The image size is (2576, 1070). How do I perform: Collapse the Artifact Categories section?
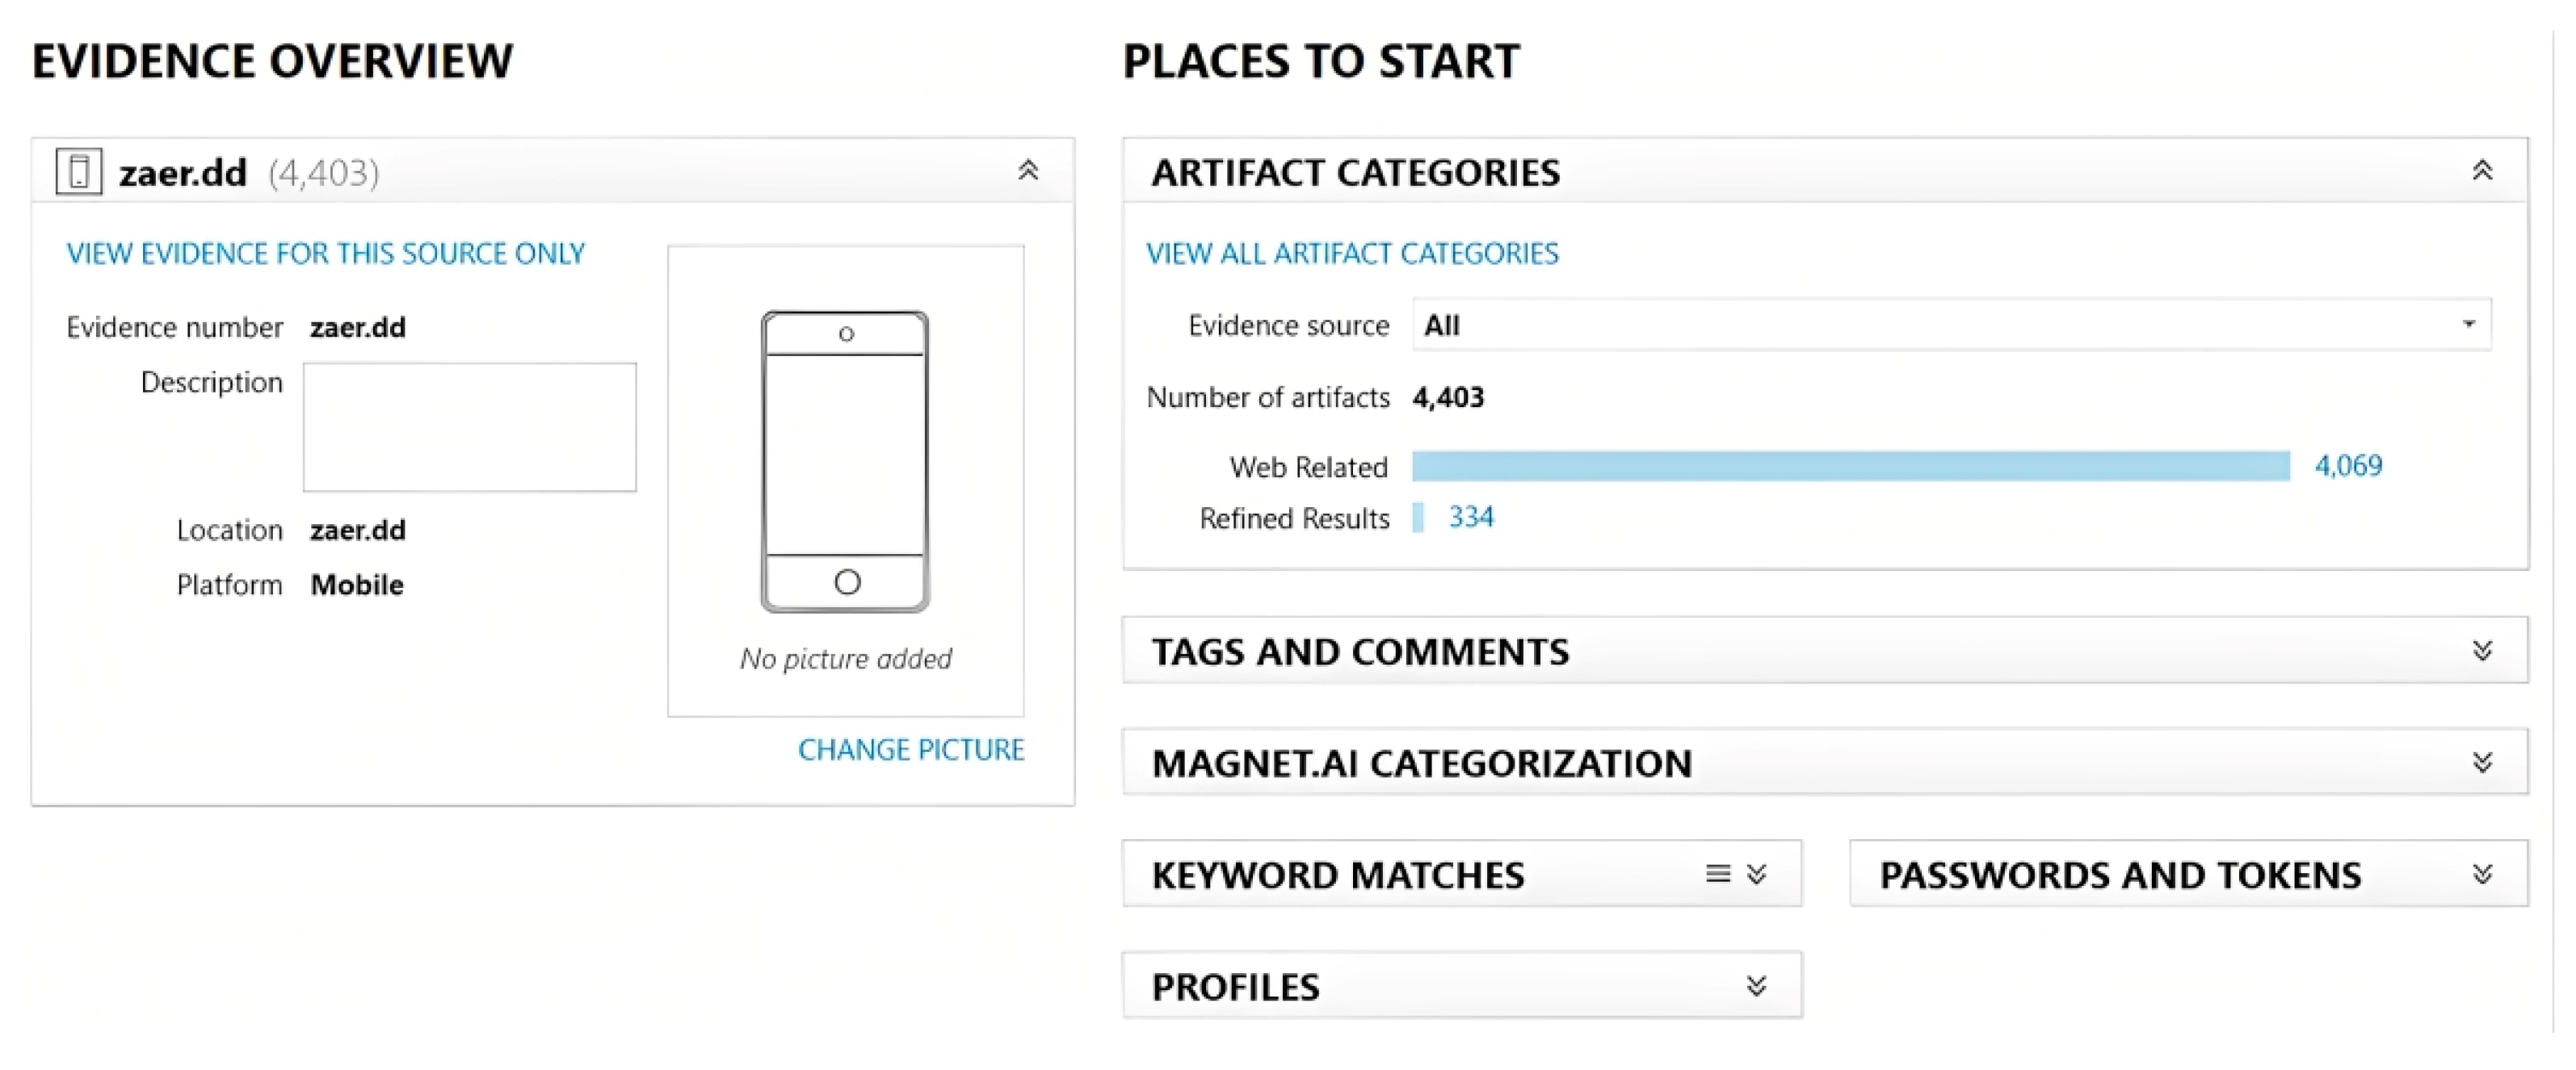2482,171
